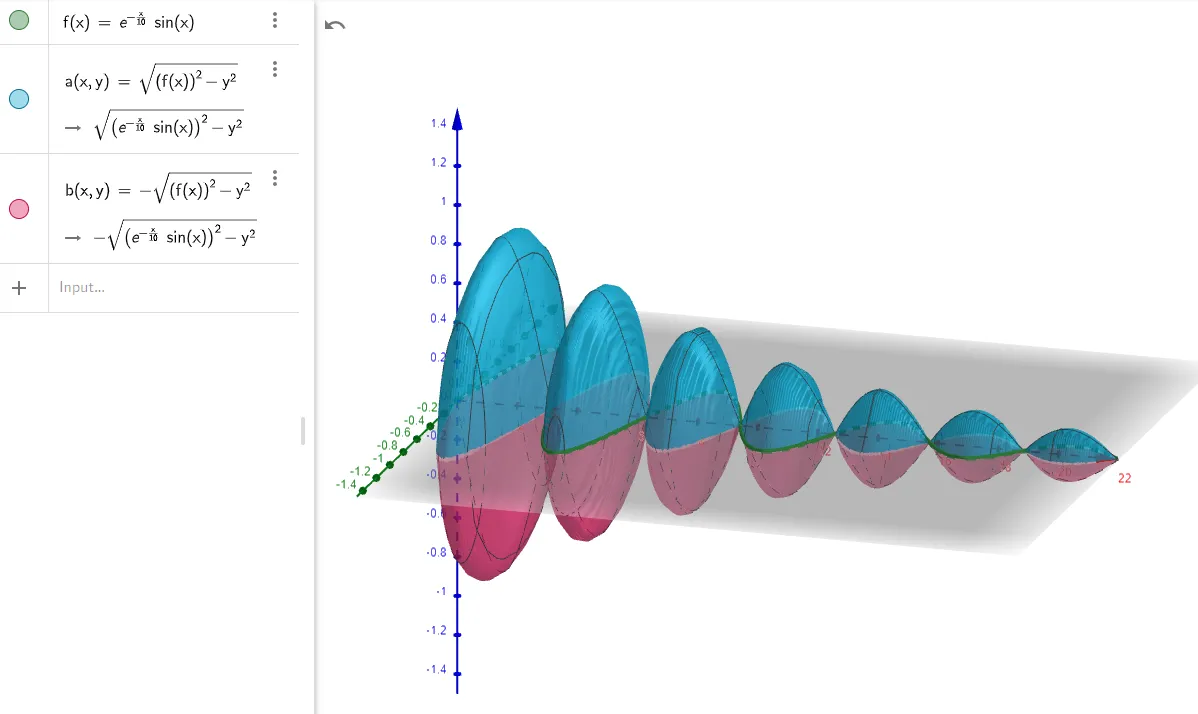Select the b(x,y) definition expression
This screenshot has height=714, width=1198.
point(158,189)
